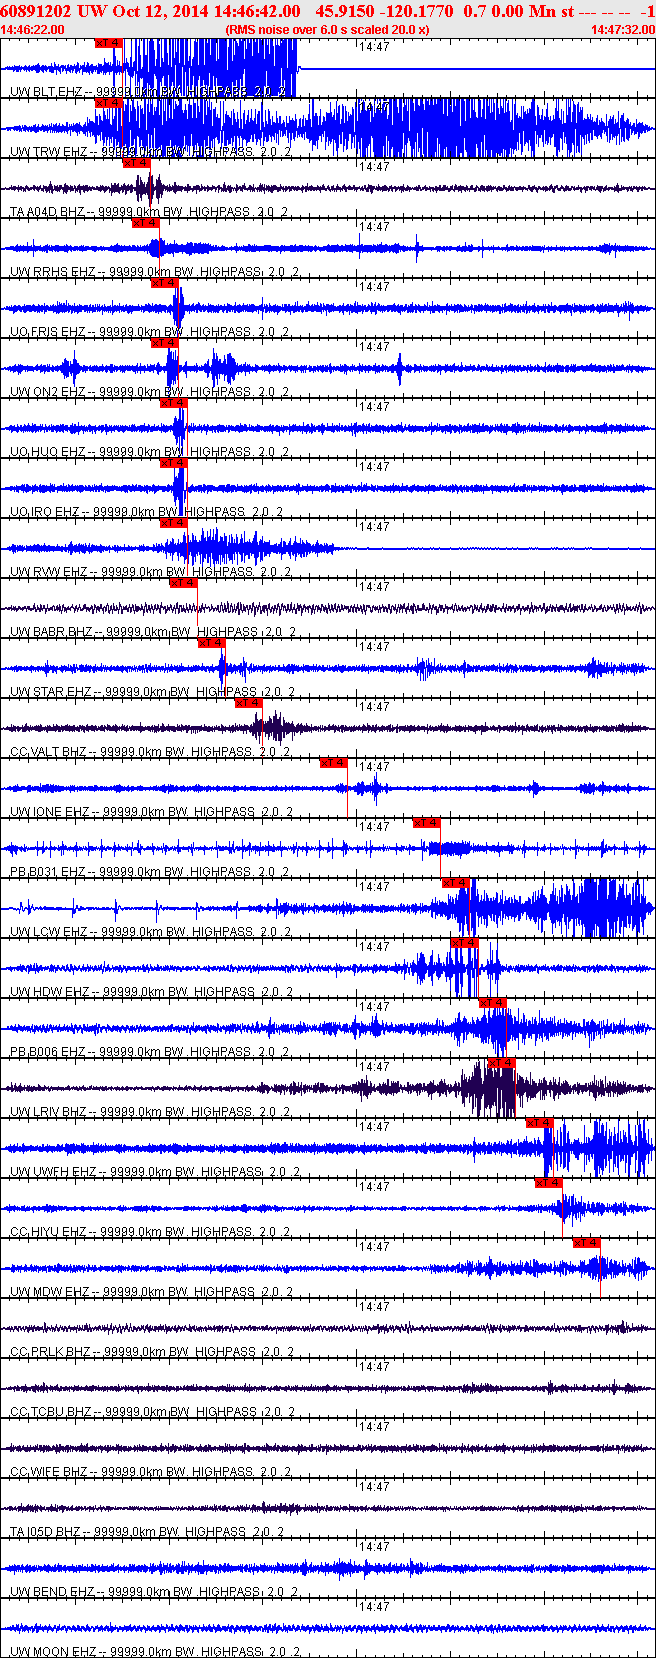Viewport: 656px width, 1658px height.
Task: Select the pick marker on the LCW trace
Action: pos(455,883)
